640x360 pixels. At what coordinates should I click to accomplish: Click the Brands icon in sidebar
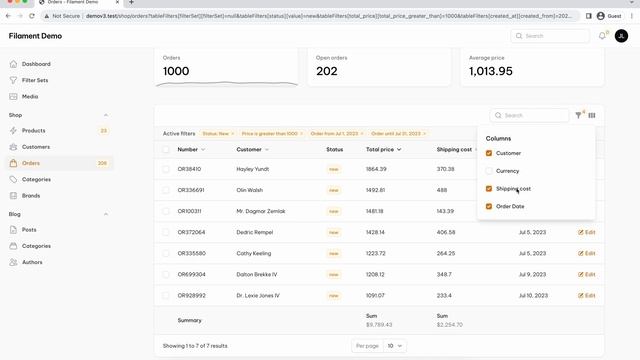(x=13, y=196)
